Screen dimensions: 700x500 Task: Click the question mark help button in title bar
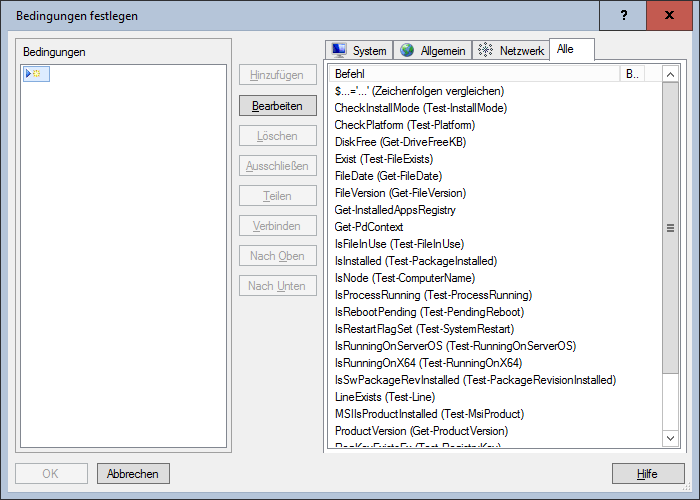624,15
